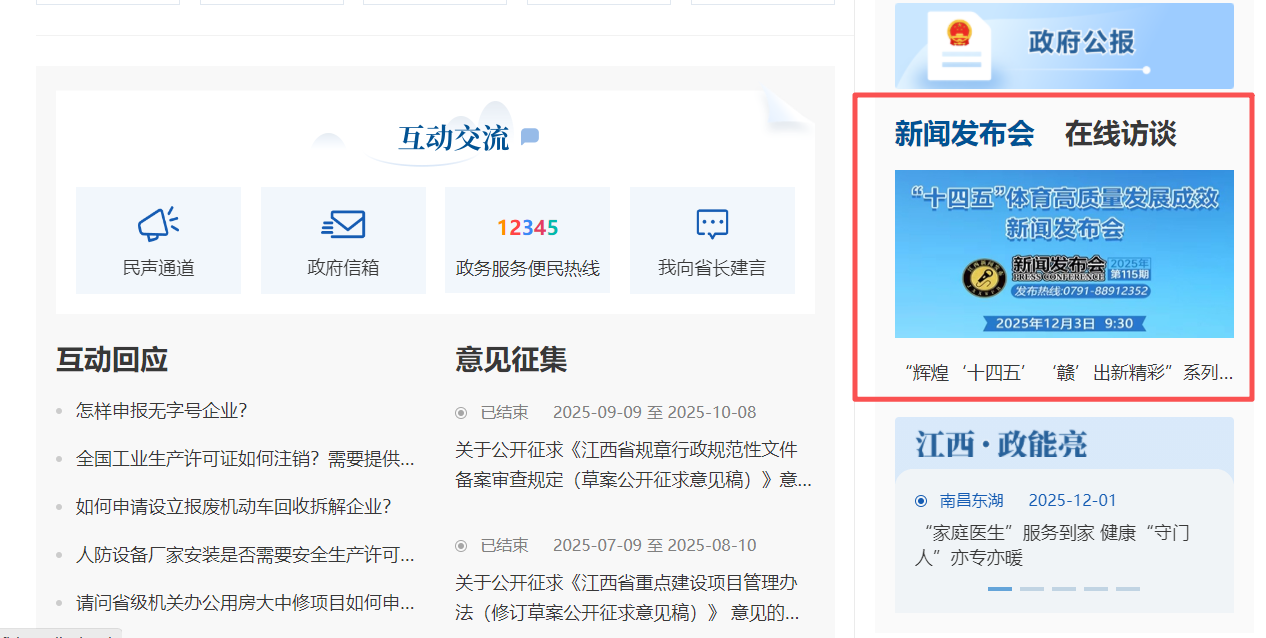
Task: Click the 我向省长建言 speech bubble icon
Action: tap(712, 224)
